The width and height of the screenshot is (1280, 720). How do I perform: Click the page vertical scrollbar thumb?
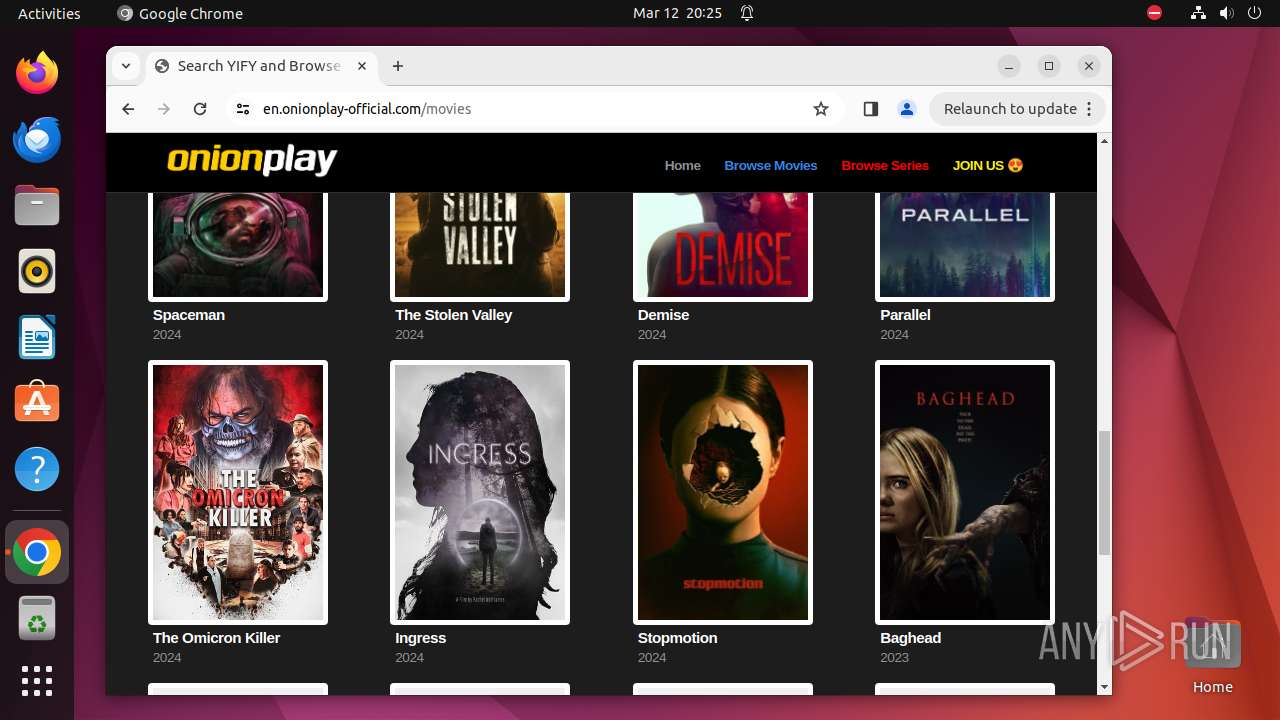pos(1104,493)
